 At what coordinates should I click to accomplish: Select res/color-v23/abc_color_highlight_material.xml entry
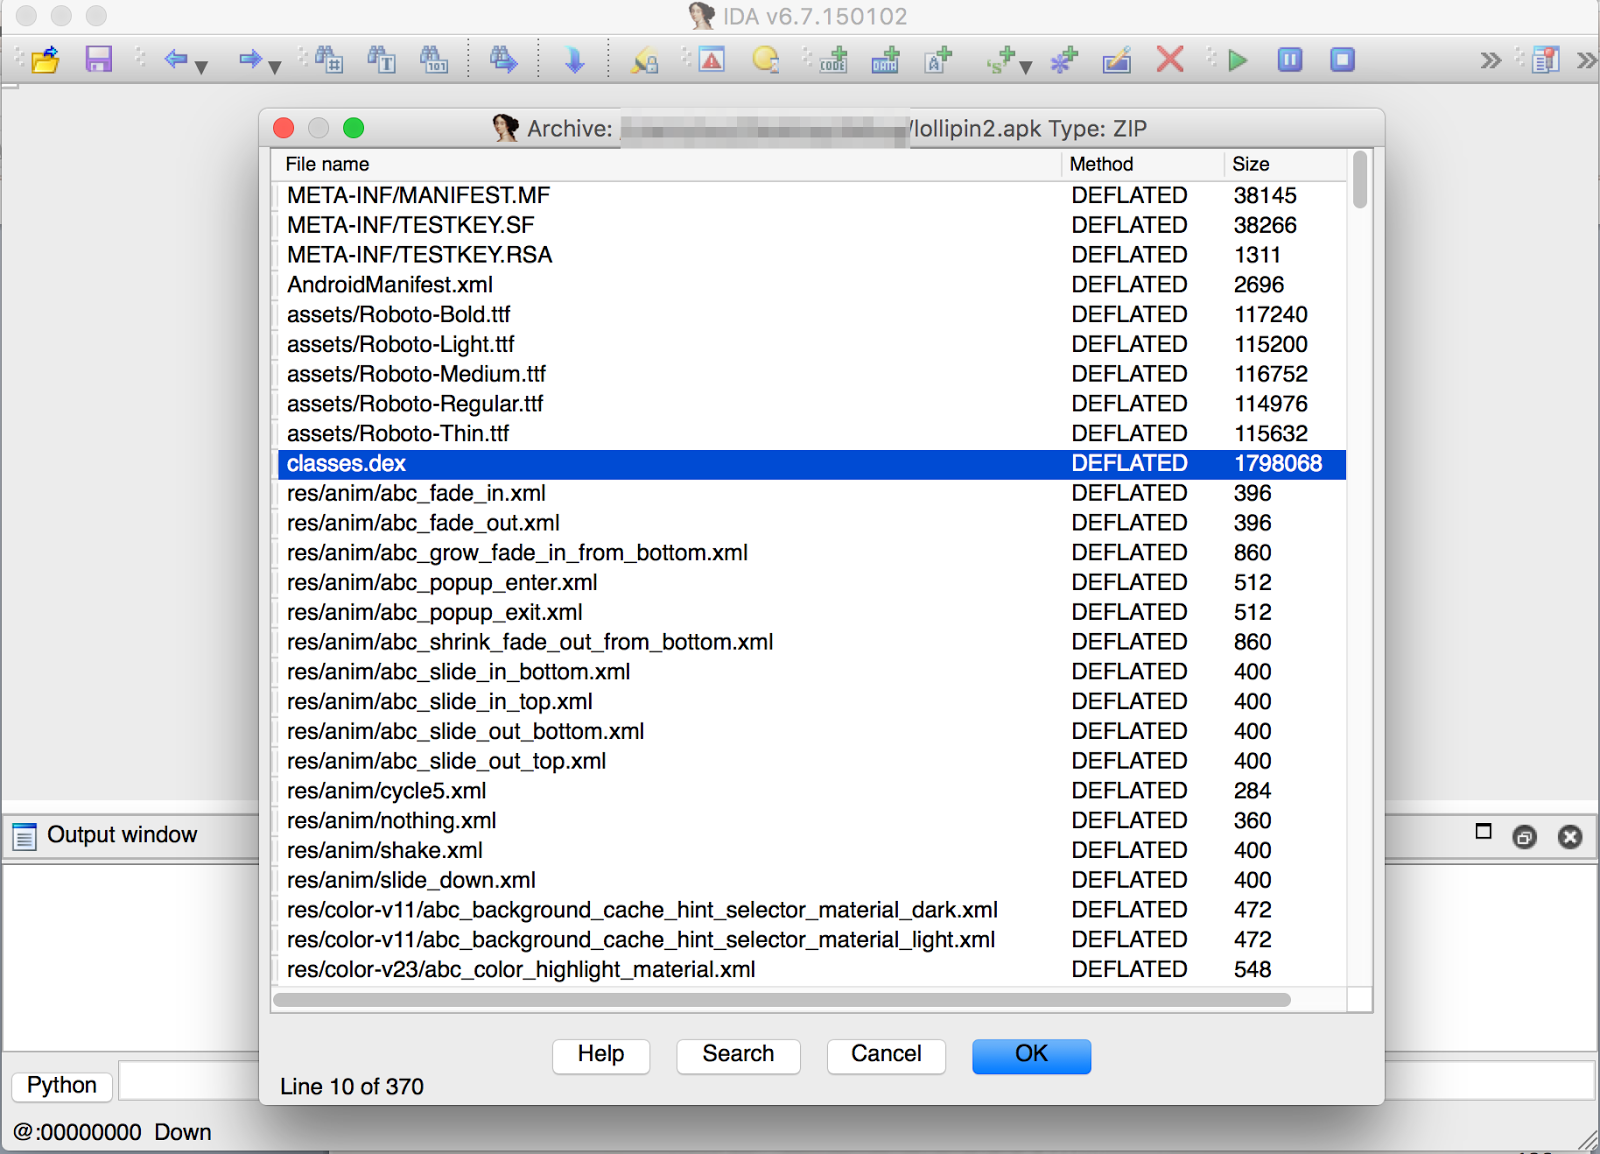[x=812, y=970]
